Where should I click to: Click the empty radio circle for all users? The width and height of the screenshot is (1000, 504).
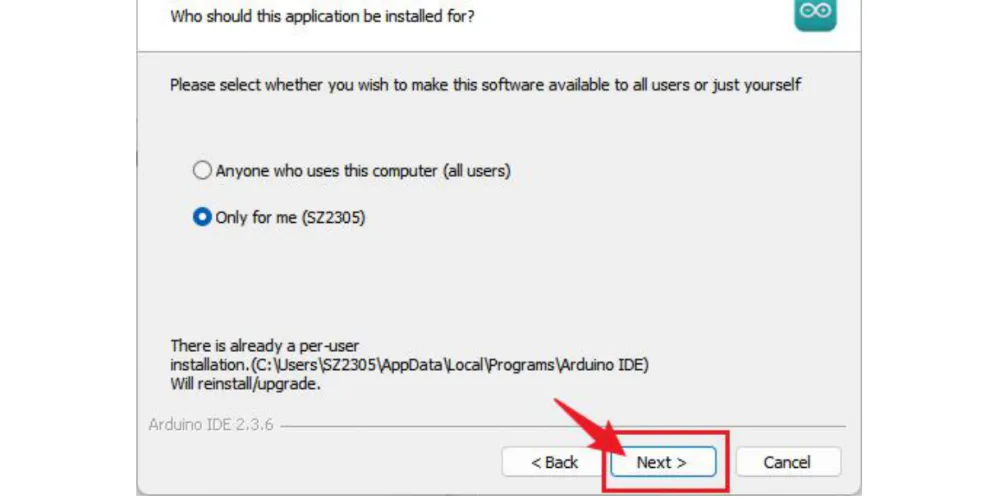tap(202, 170)
